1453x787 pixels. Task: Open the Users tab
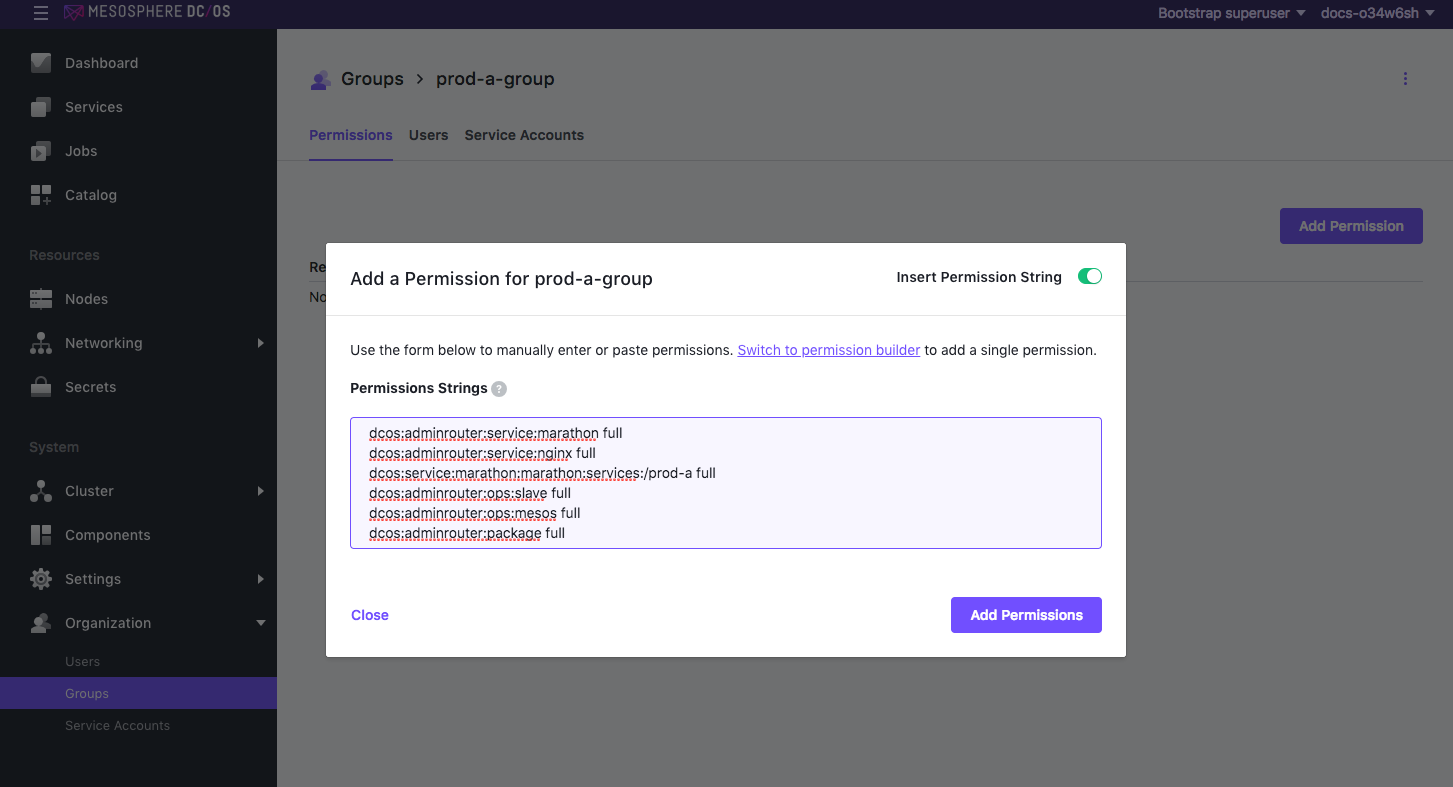click(x=428, y=135)
